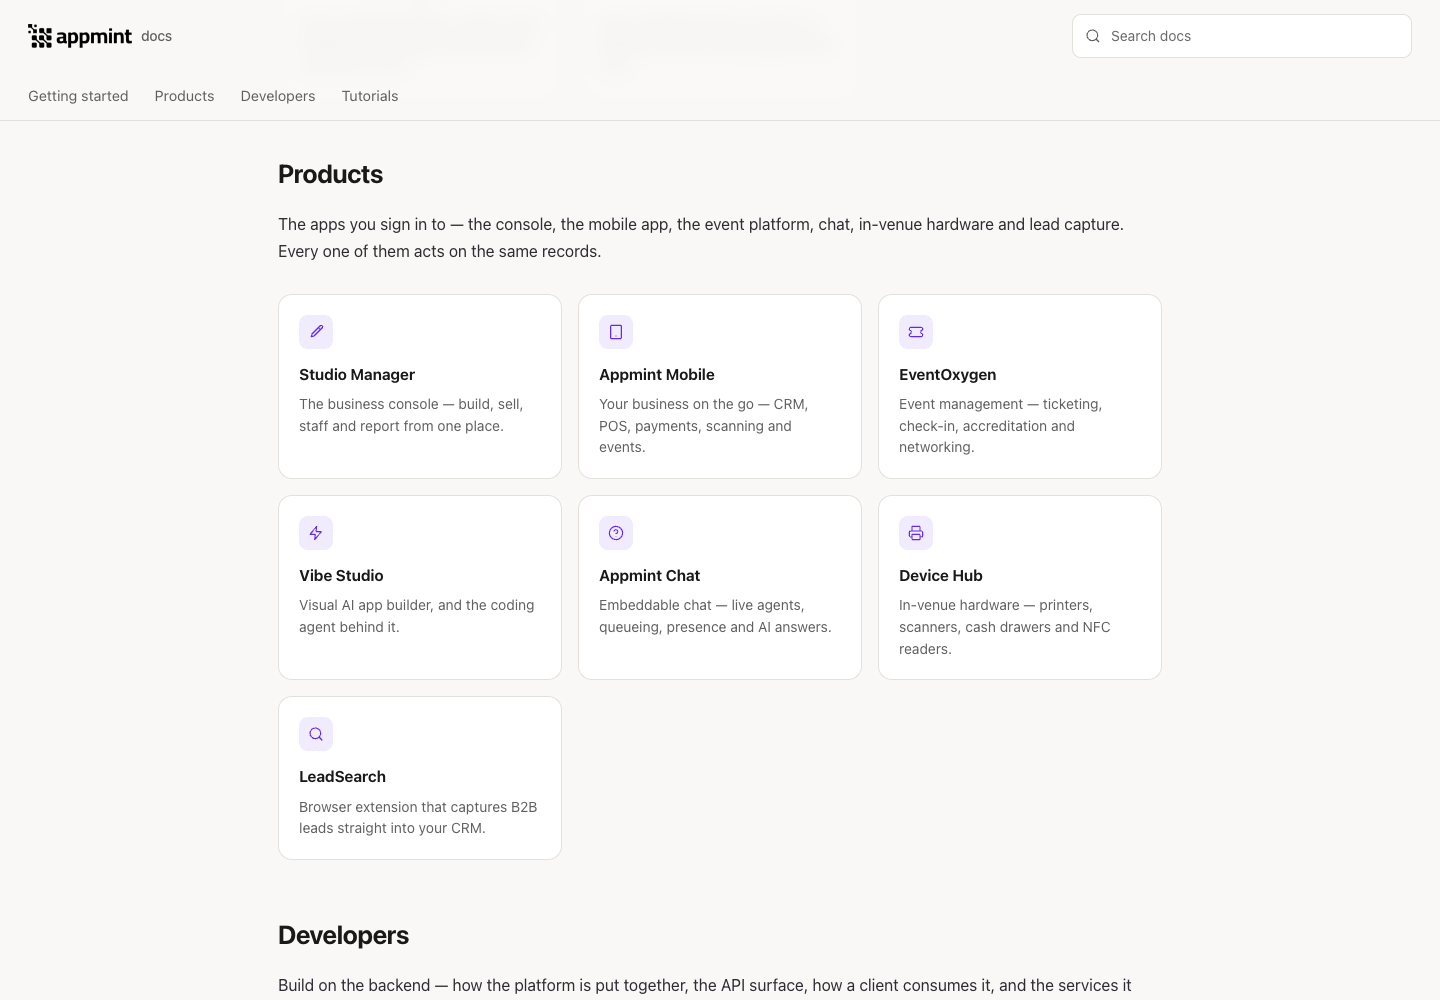Click text 'Event management — ticketing,'
The height and width of the screenshot is (1000, 1440).
tap(1001, 404)
